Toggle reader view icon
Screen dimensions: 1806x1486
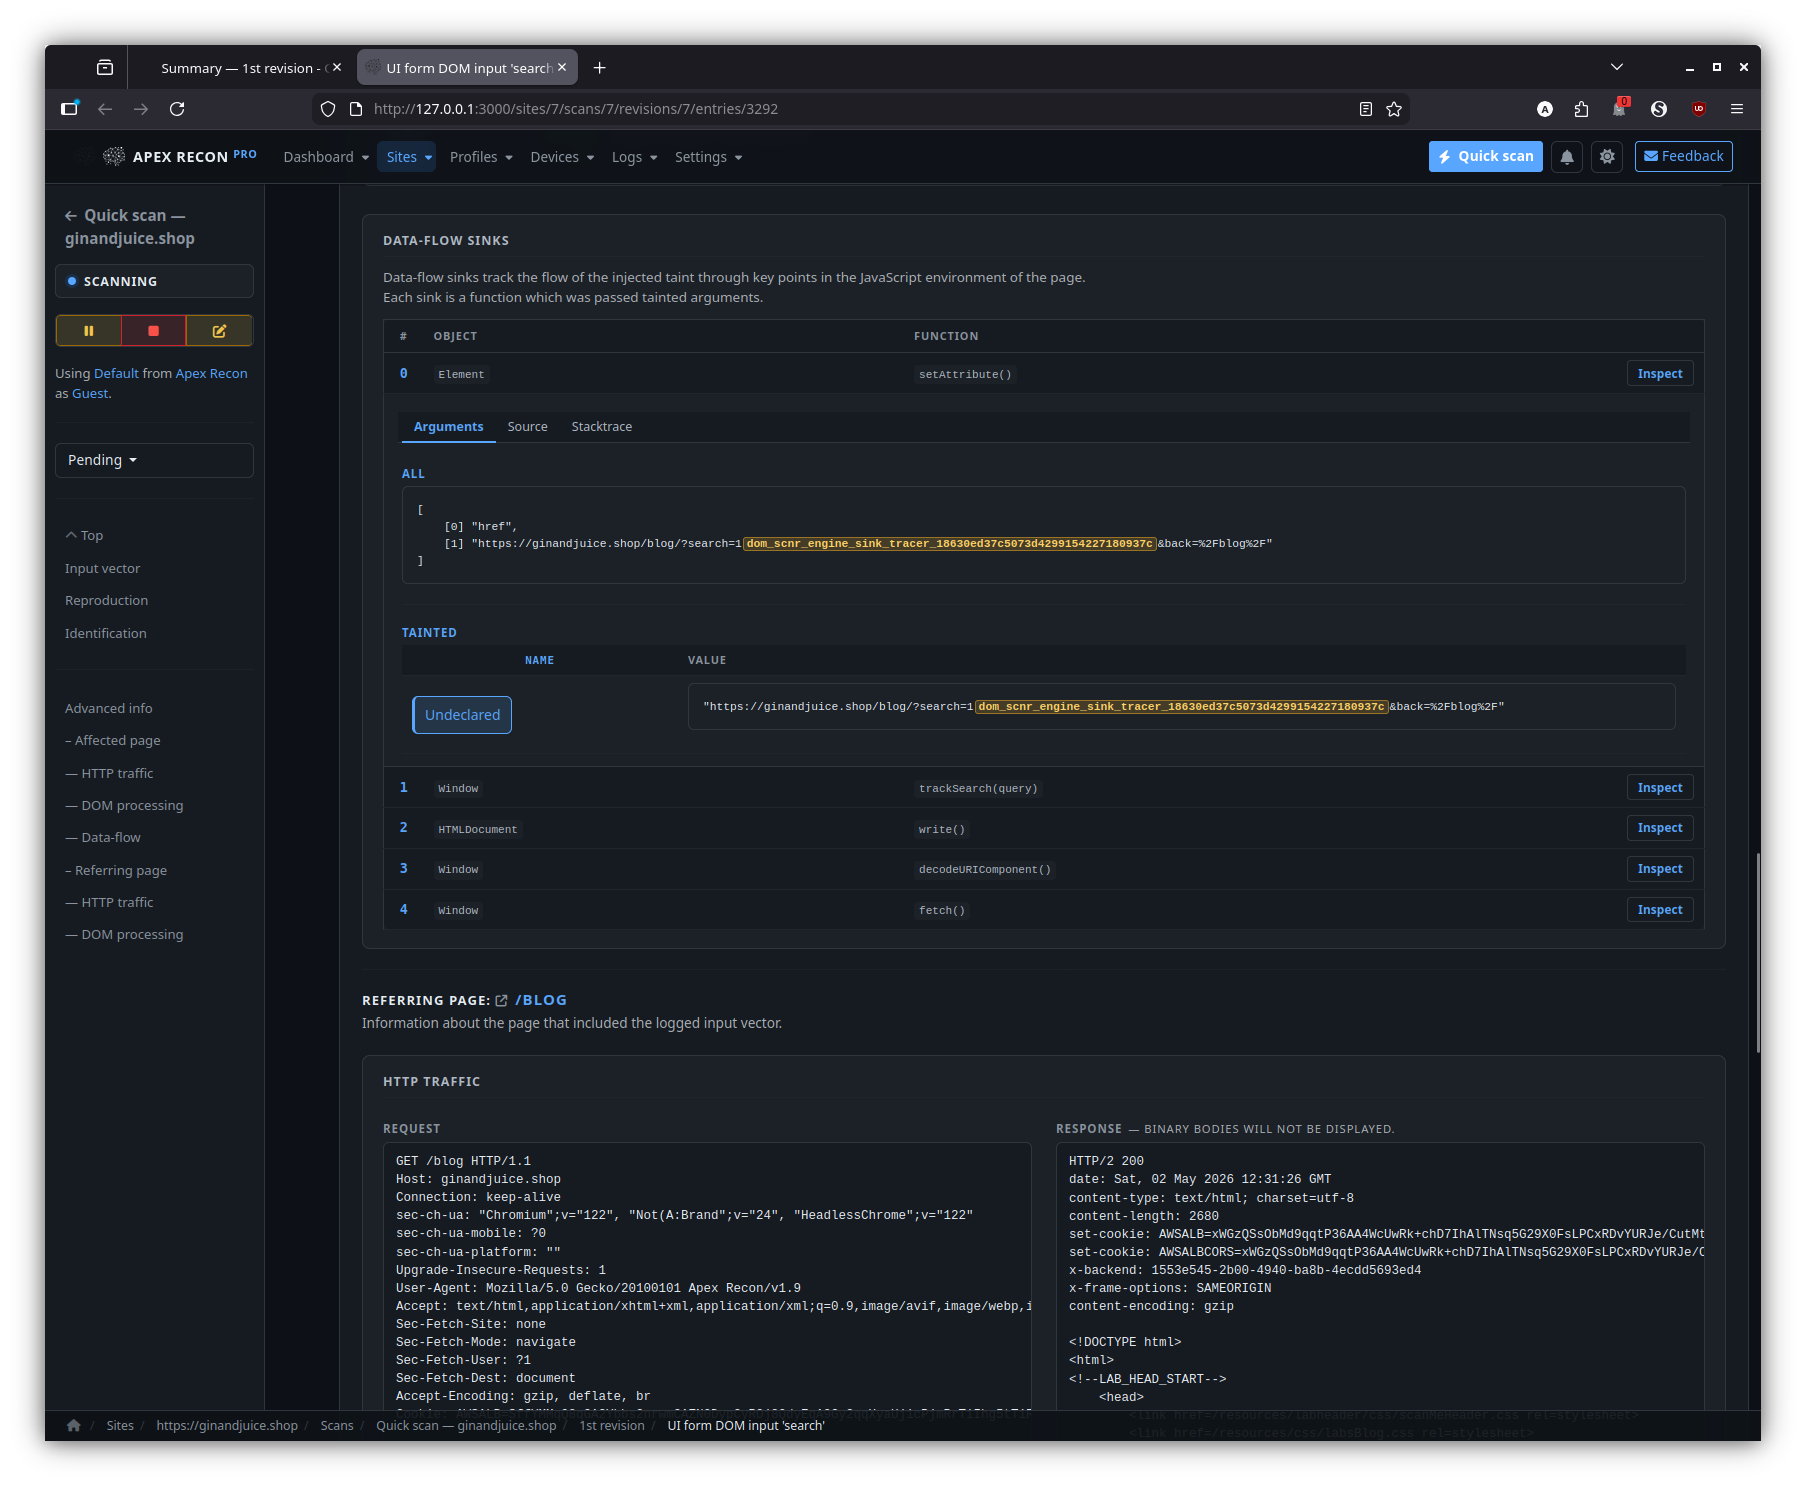[1366, 109]
